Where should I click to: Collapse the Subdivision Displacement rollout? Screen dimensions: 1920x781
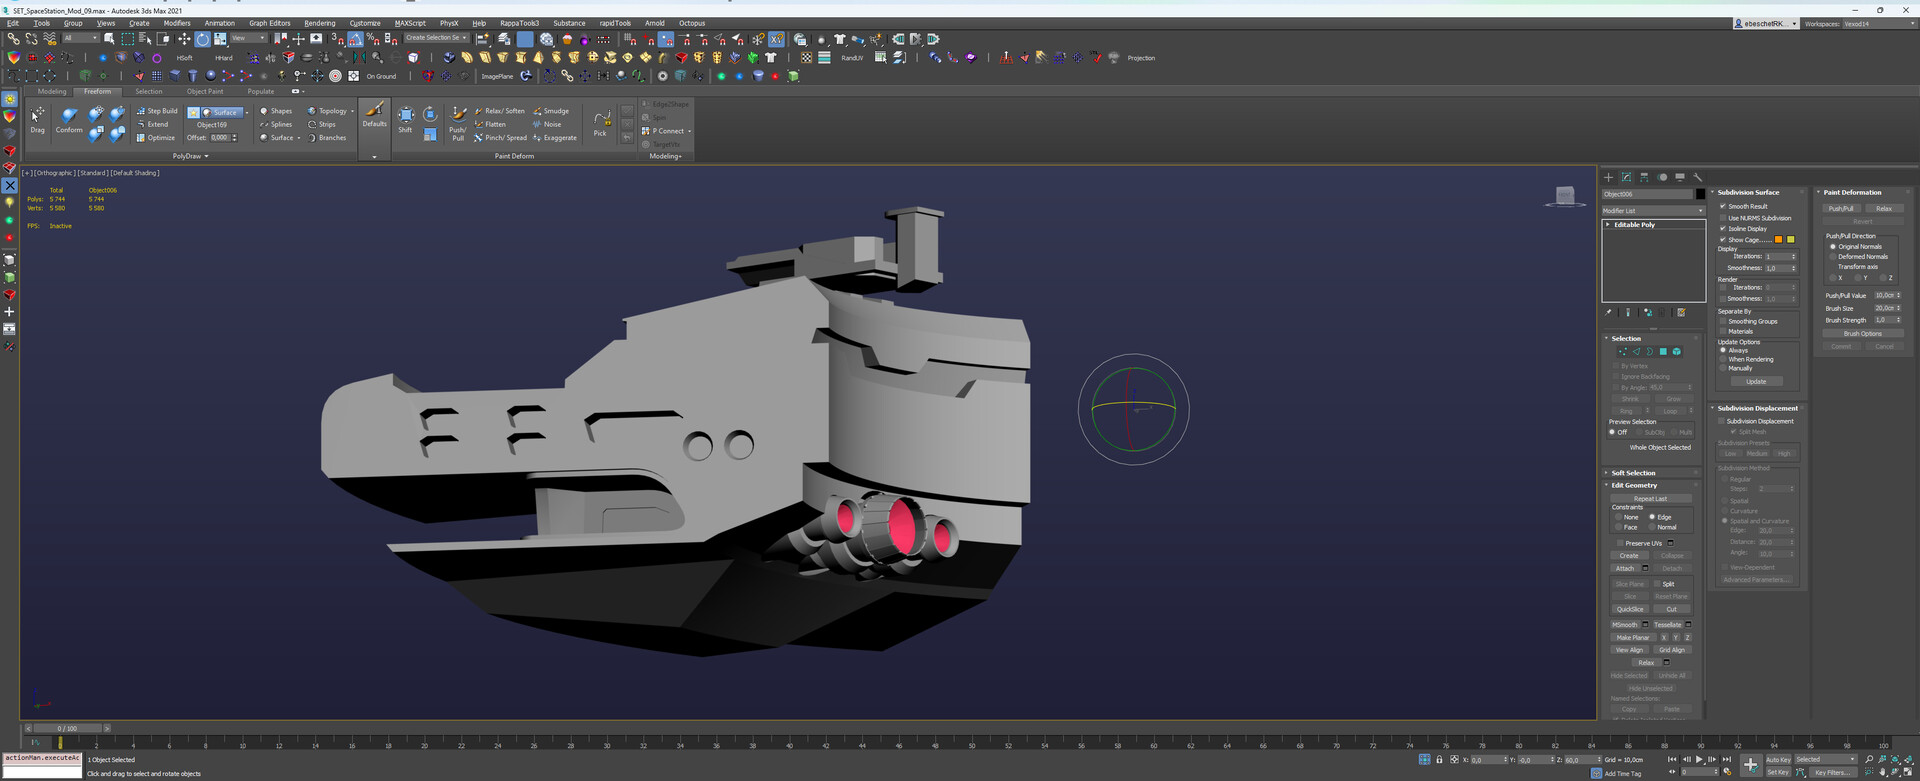pyautogui.click(x=1757, y=408)
